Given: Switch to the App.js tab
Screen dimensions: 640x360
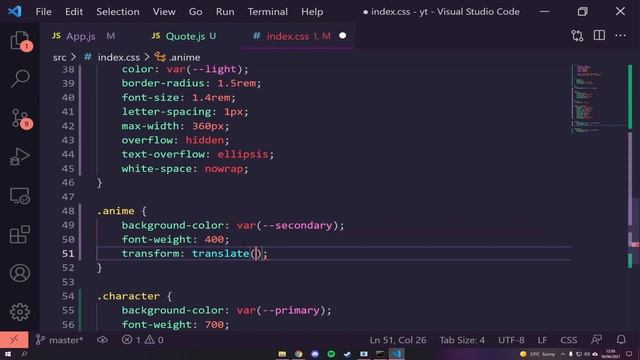Looking at the screenshot, I should (x=84, y=36).
